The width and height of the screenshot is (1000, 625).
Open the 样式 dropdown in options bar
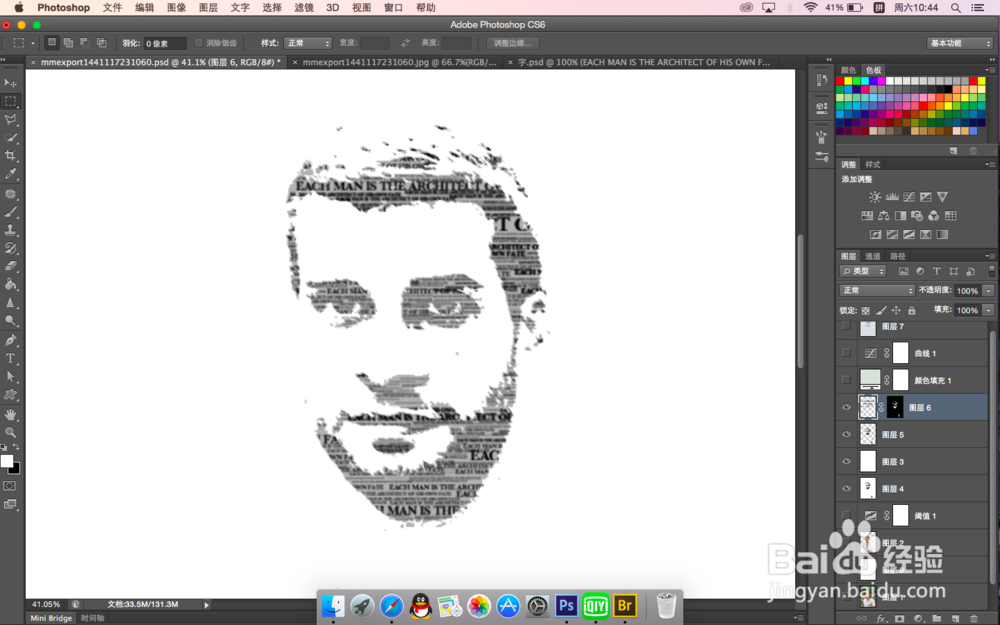click(x=308, y=43)
